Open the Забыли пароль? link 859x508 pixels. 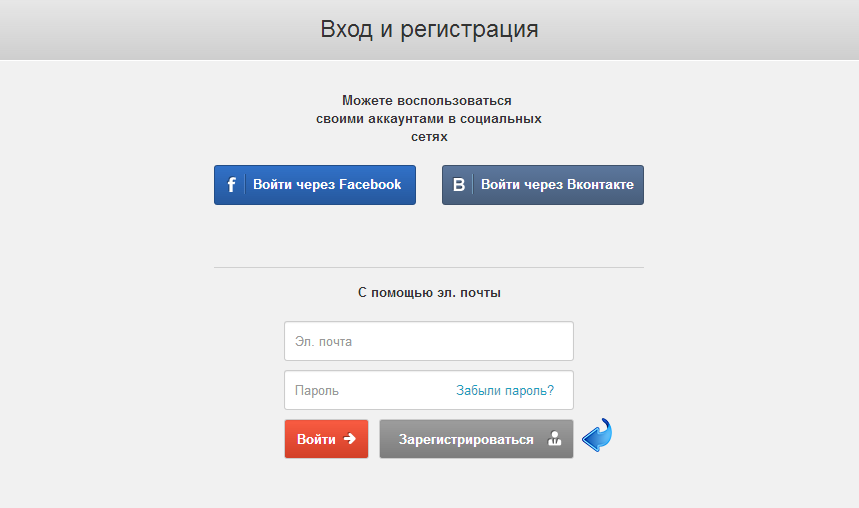point(505,391)
